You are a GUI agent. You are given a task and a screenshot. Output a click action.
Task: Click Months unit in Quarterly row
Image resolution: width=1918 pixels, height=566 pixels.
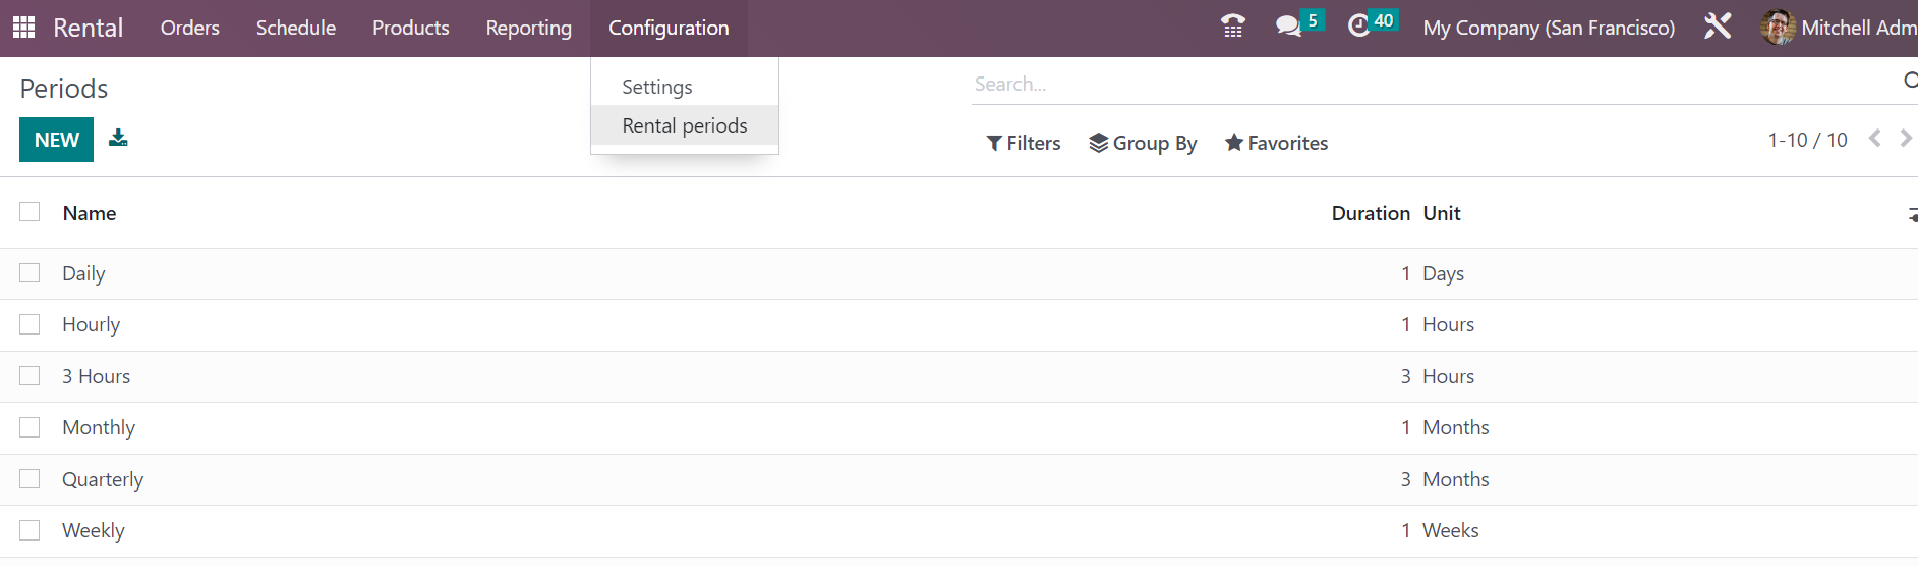pyautogui.click(x=1456, y=479)
